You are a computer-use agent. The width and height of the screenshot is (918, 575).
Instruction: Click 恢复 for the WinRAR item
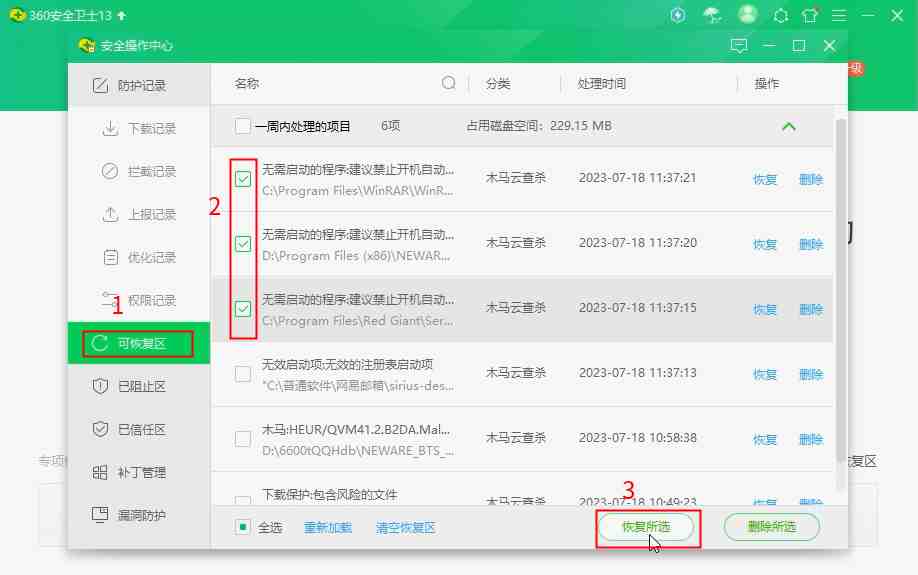click(x=765, y=179)
